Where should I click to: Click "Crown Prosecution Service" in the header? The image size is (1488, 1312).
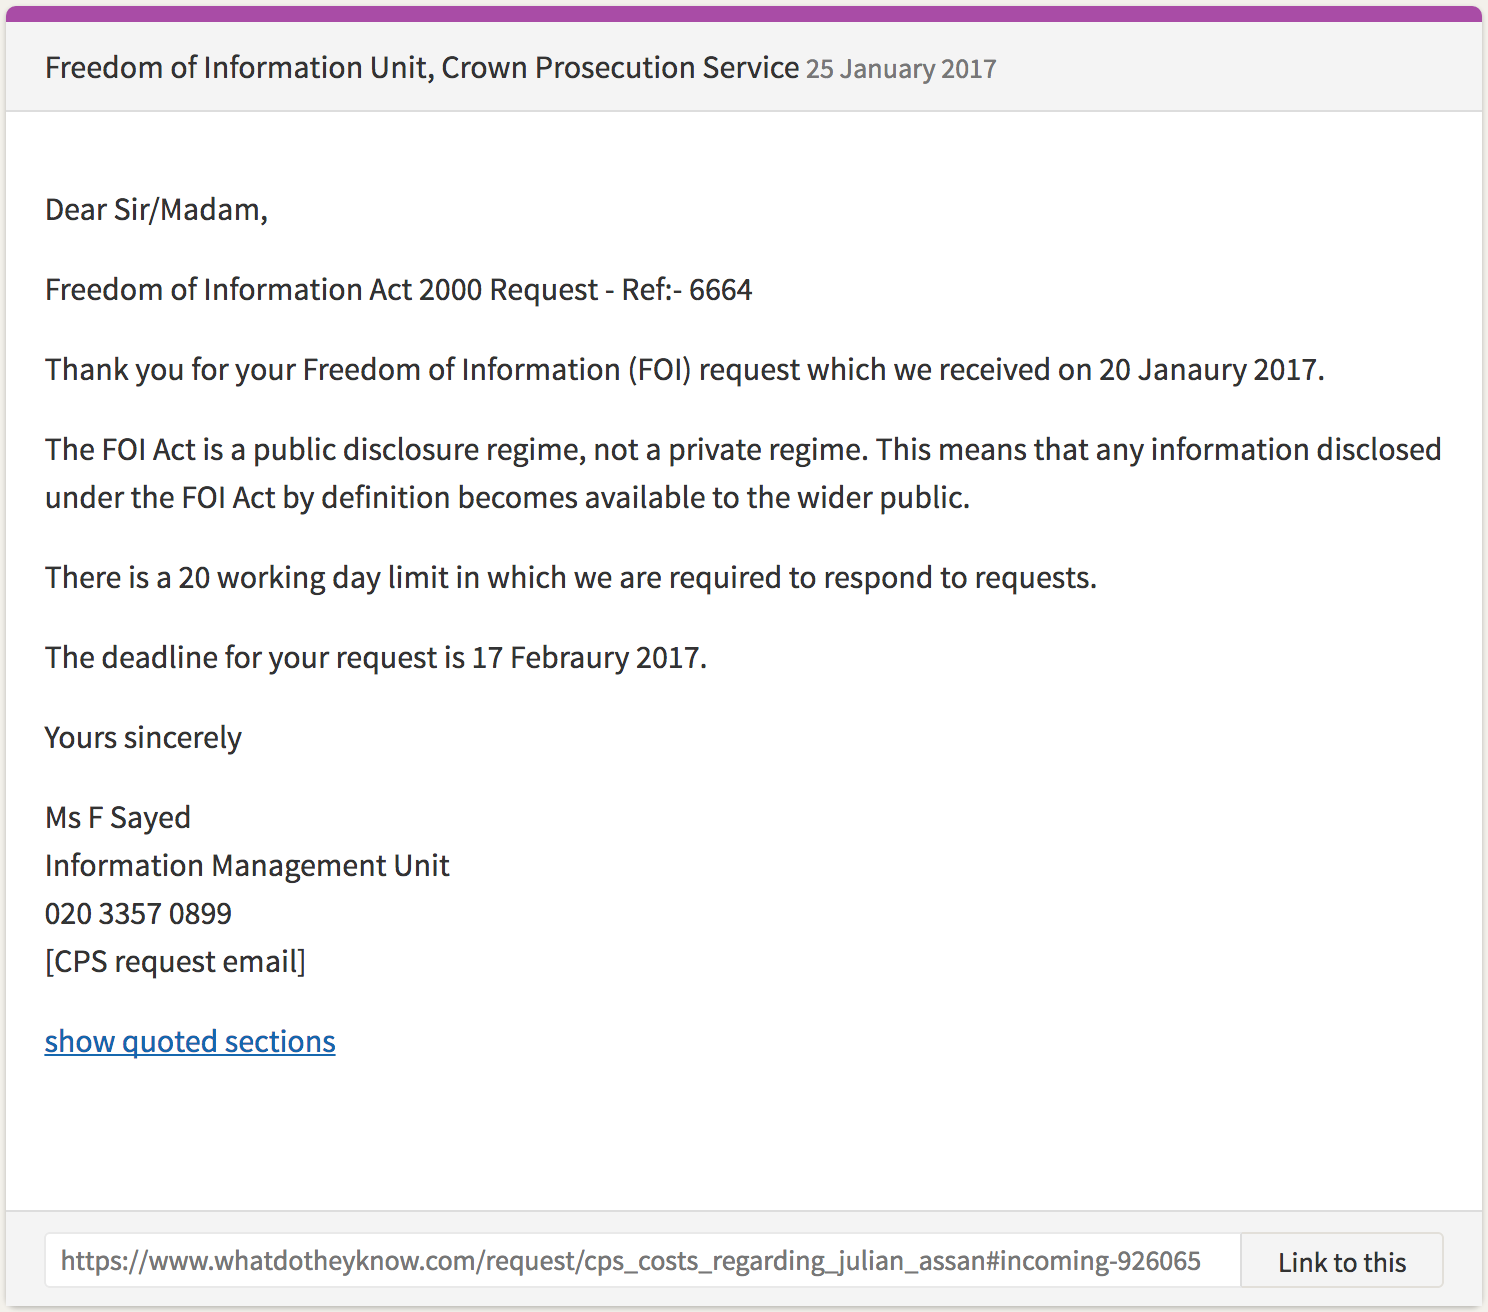(620, 68)
